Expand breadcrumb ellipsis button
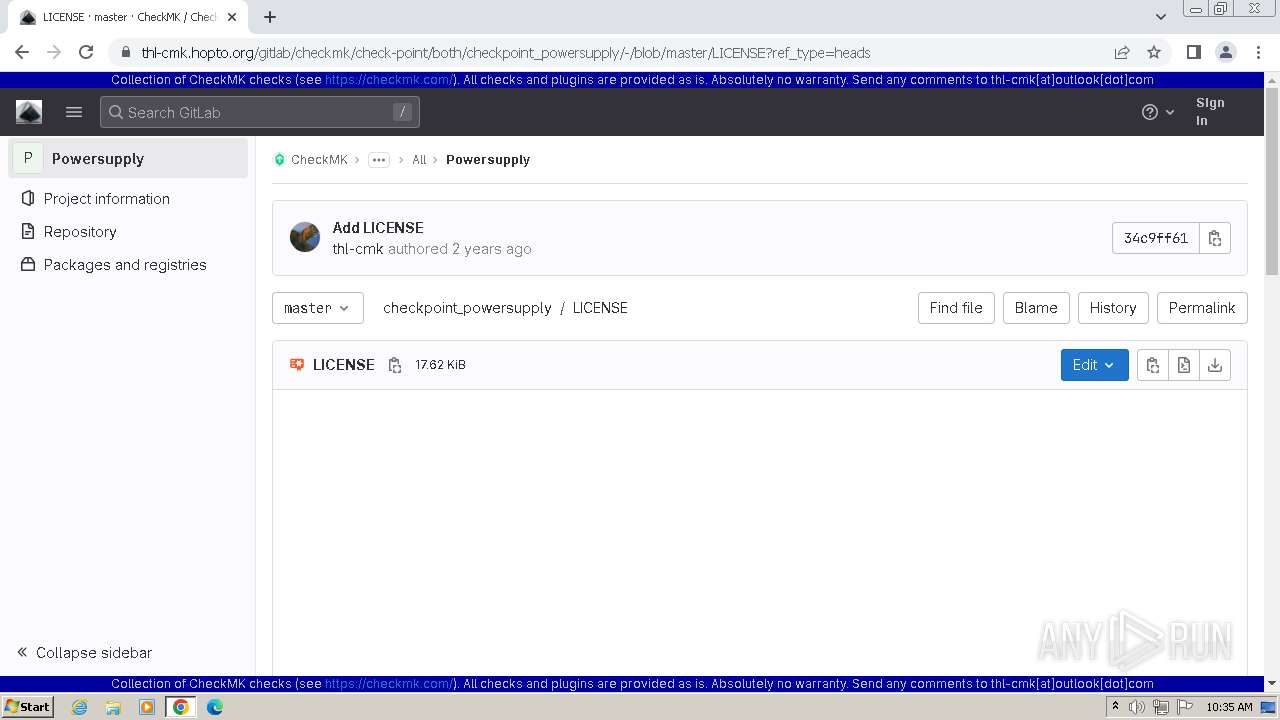The height and width of the screenshot is (720, 1280). (379, 160)
